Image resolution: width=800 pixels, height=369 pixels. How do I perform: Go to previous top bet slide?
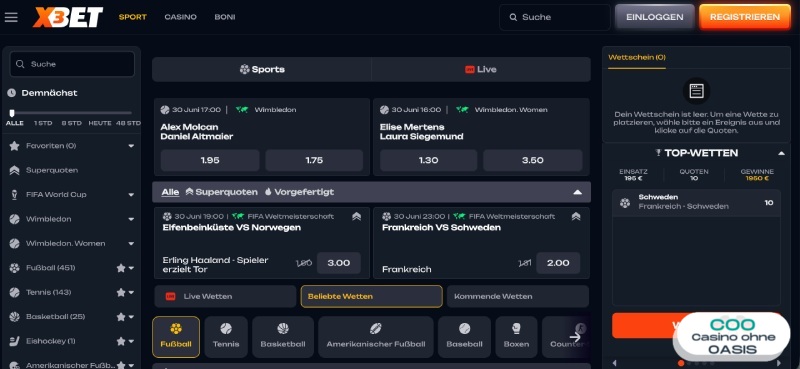coord(614,363)
